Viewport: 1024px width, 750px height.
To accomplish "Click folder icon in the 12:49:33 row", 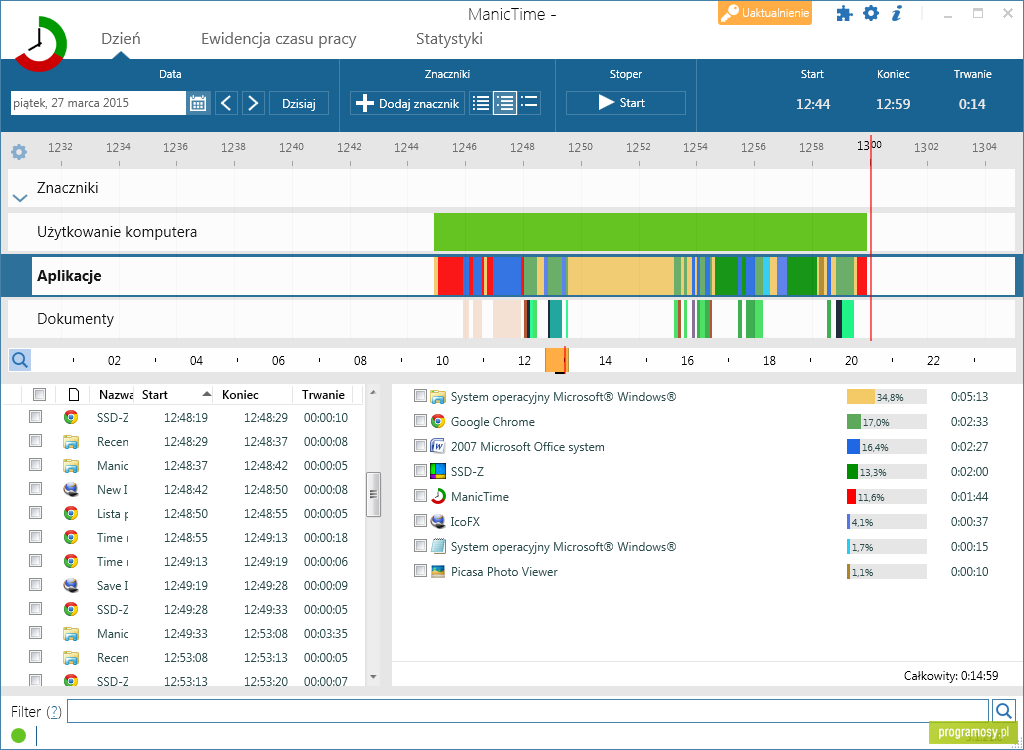I will pos(71,633).
